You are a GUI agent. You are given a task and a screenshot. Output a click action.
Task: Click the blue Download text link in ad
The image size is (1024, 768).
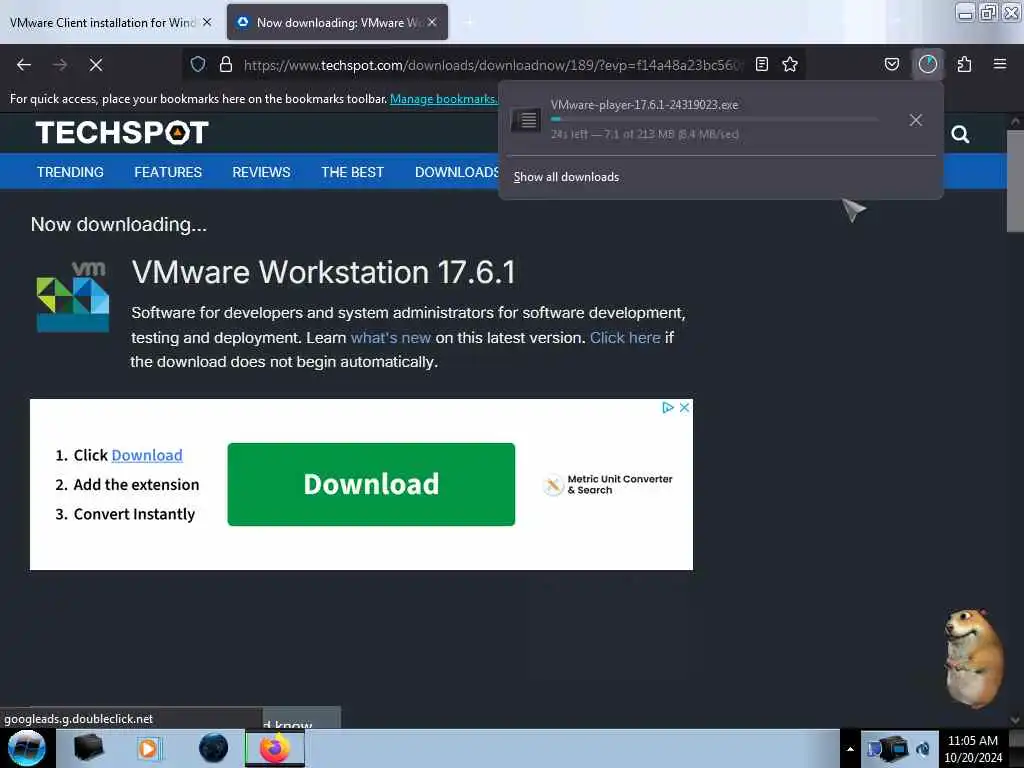click(147, 455)
